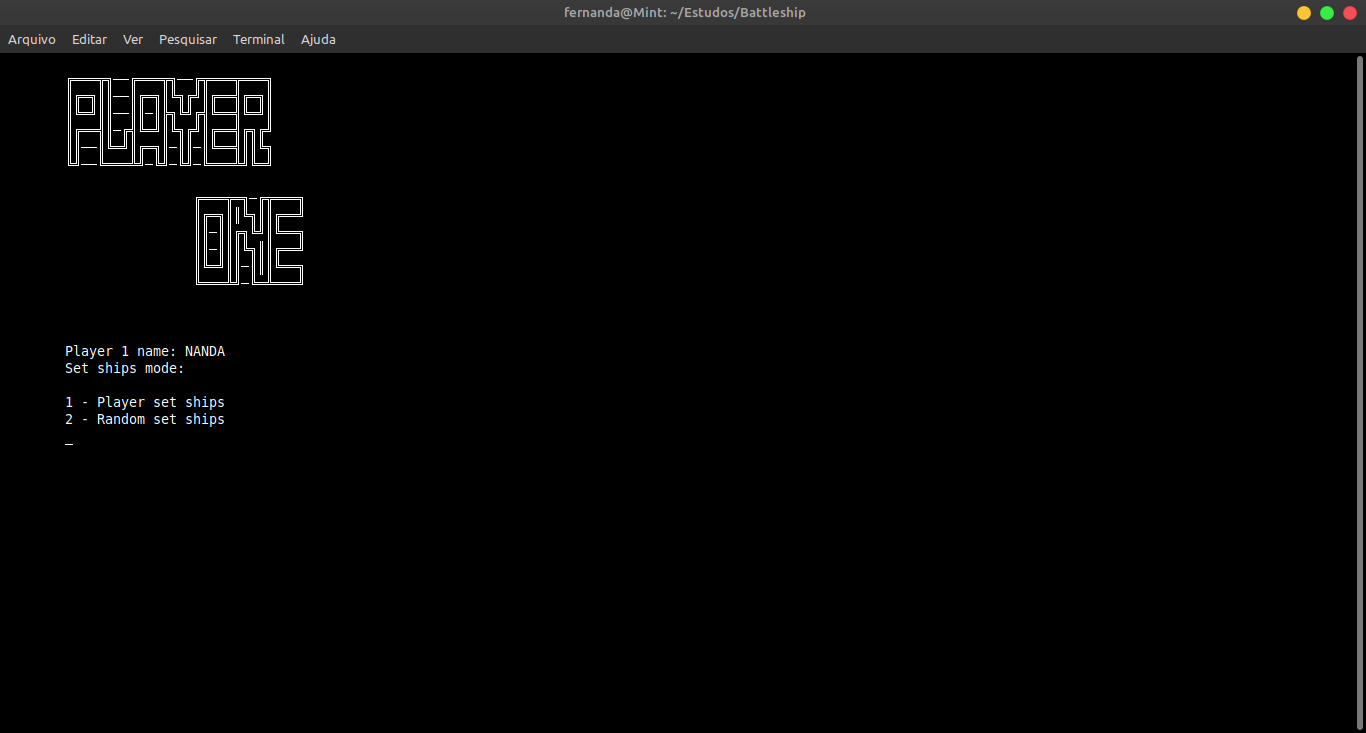
Task: Click the ONE ASCII art banner
Action: [248, 240]
